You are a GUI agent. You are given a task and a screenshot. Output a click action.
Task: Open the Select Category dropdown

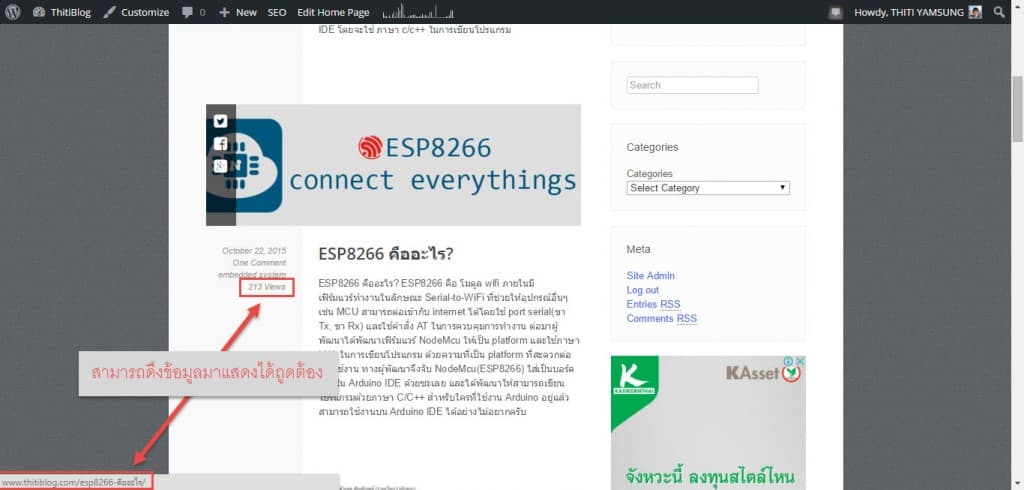(x=708, y=188)
